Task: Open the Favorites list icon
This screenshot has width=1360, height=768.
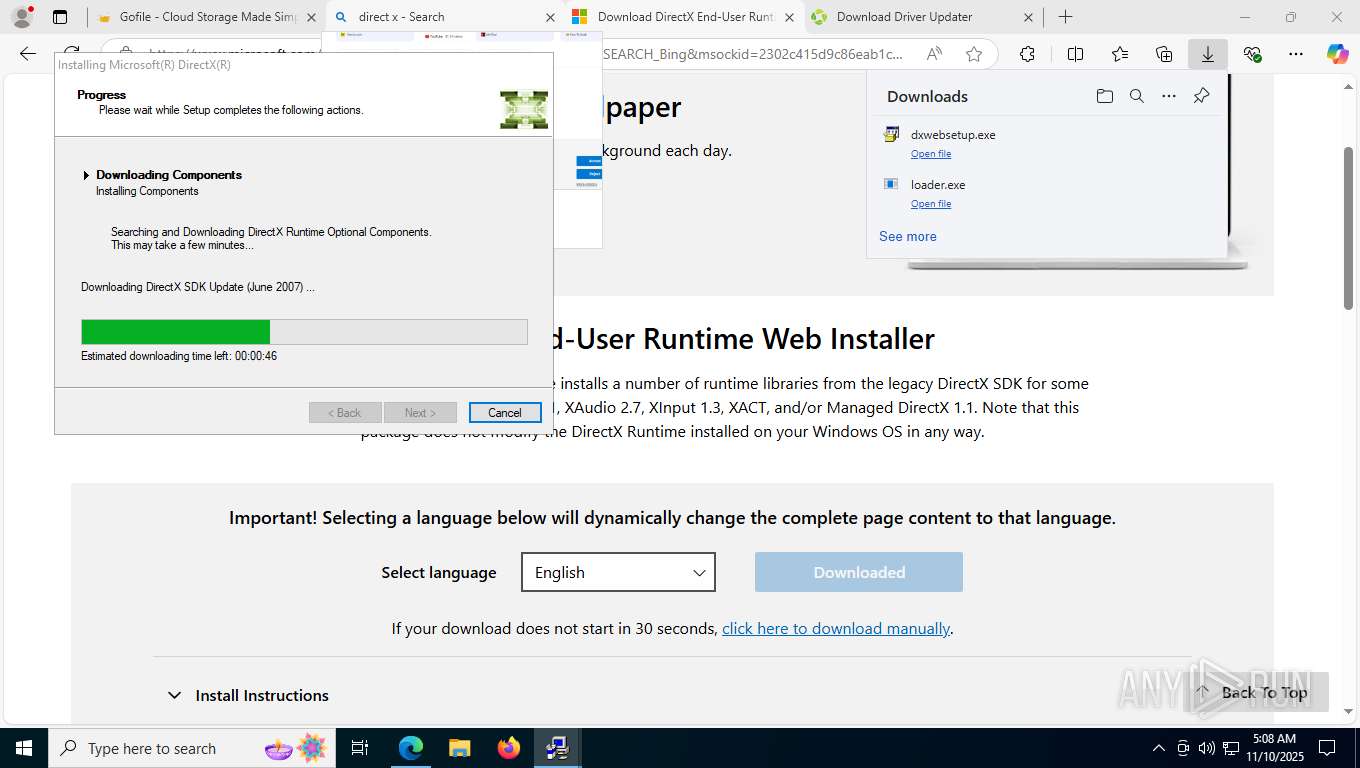Action: tap(1119, 54)
